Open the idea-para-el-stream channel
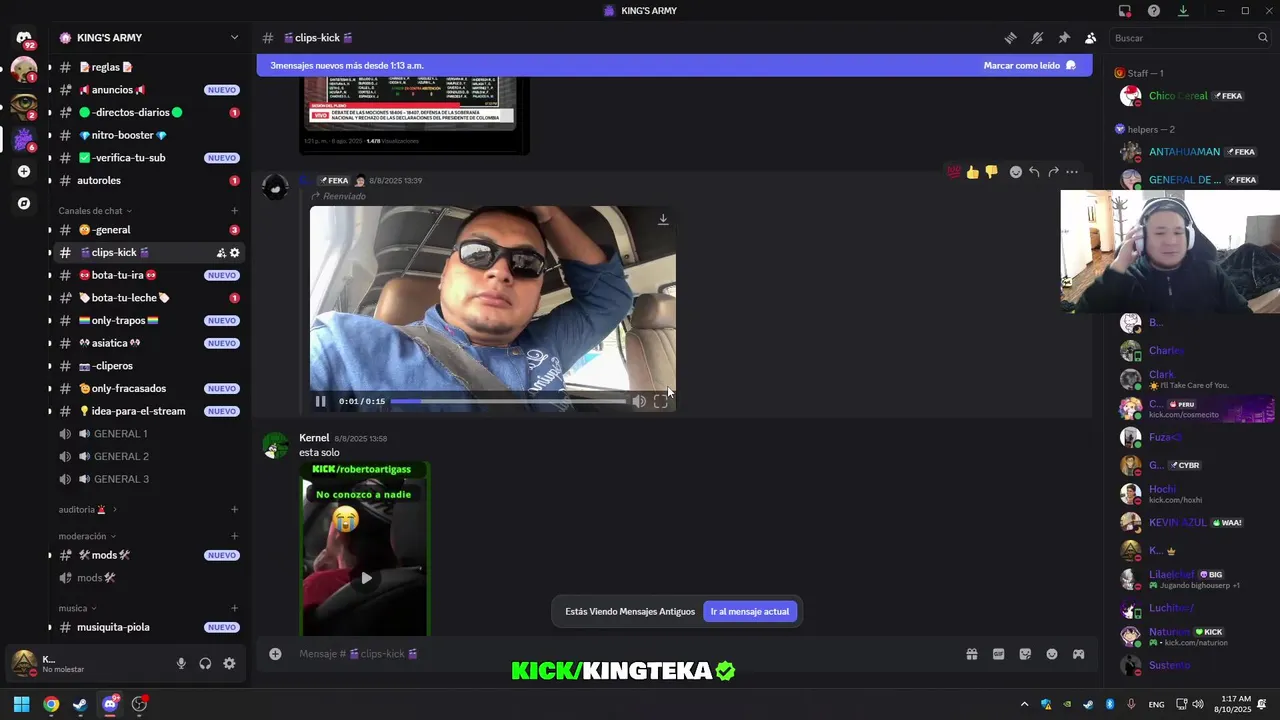Image resolution: width=1280 pixels, height=720 pixels. (x=150, y=411)
